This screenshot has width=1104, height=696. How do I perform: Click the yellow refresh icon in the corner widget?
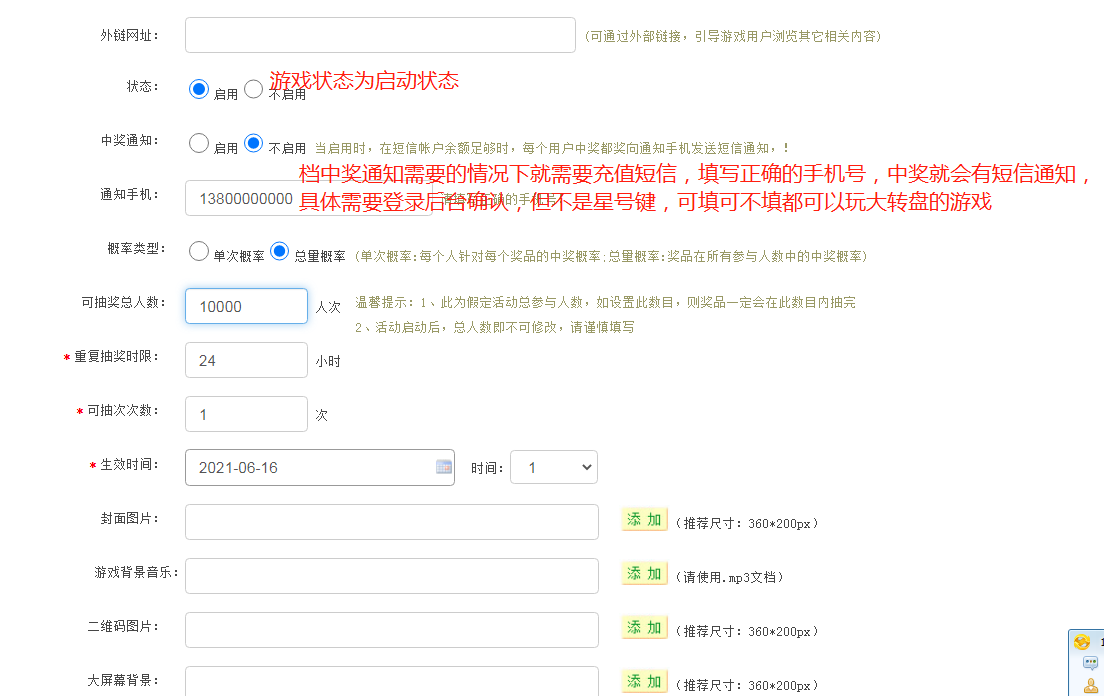[1081, 642]
